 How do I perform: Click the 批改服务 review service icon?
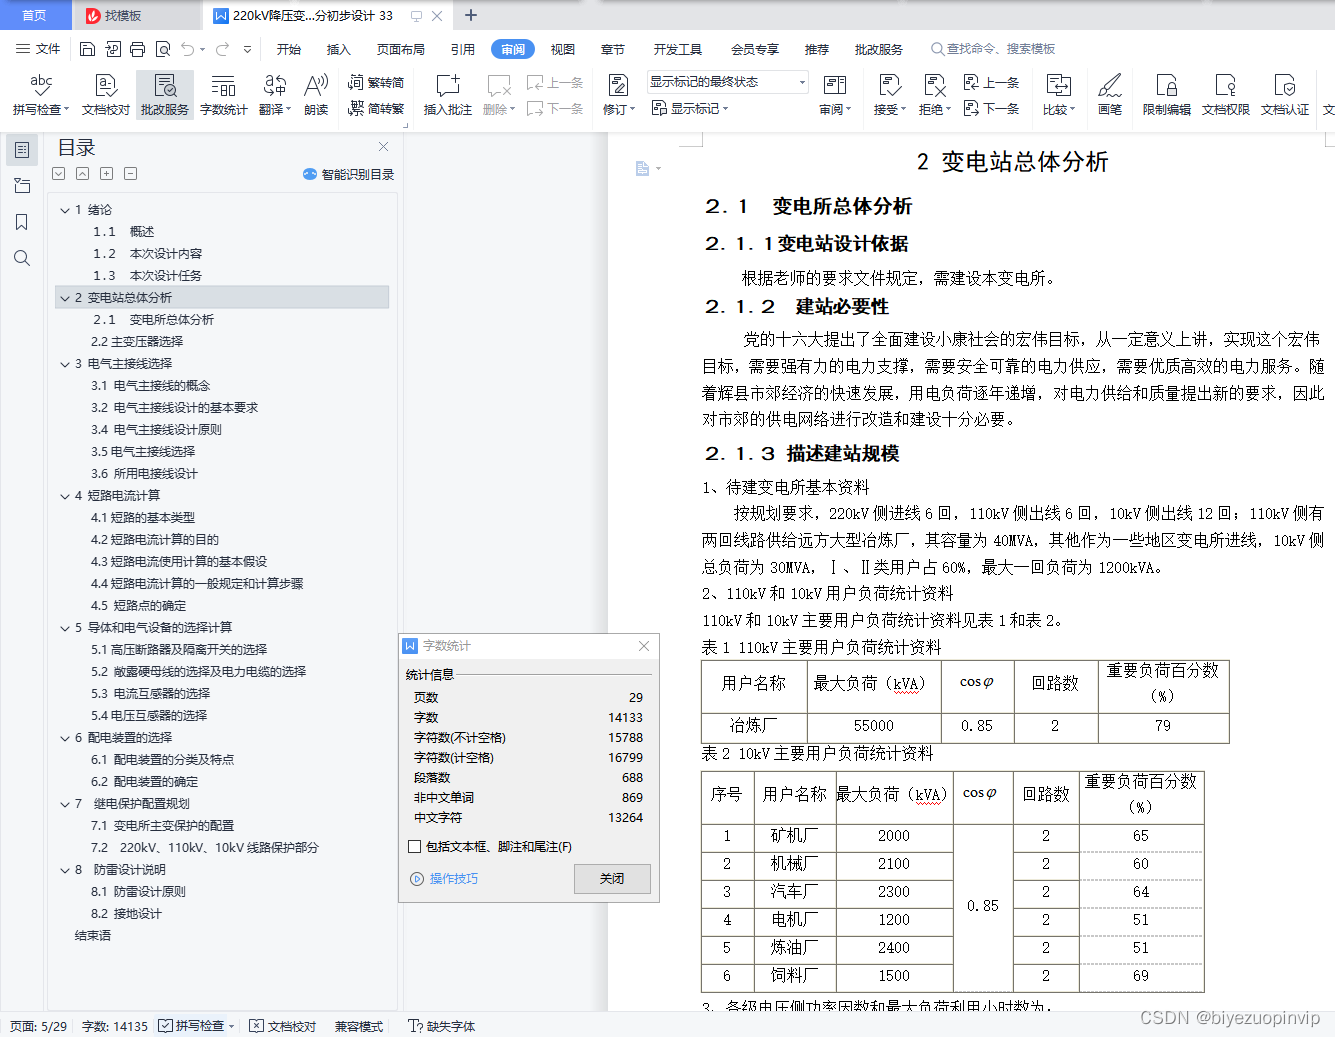pos(164,95)
